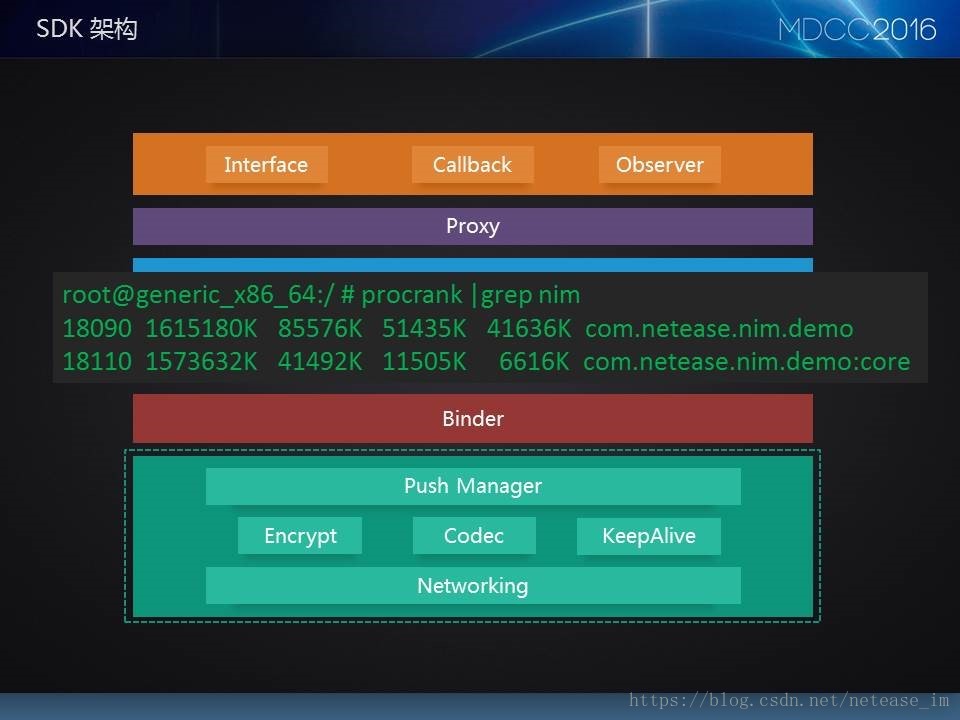
Task: Click the value 85576K
Action: tap(320, 329)
